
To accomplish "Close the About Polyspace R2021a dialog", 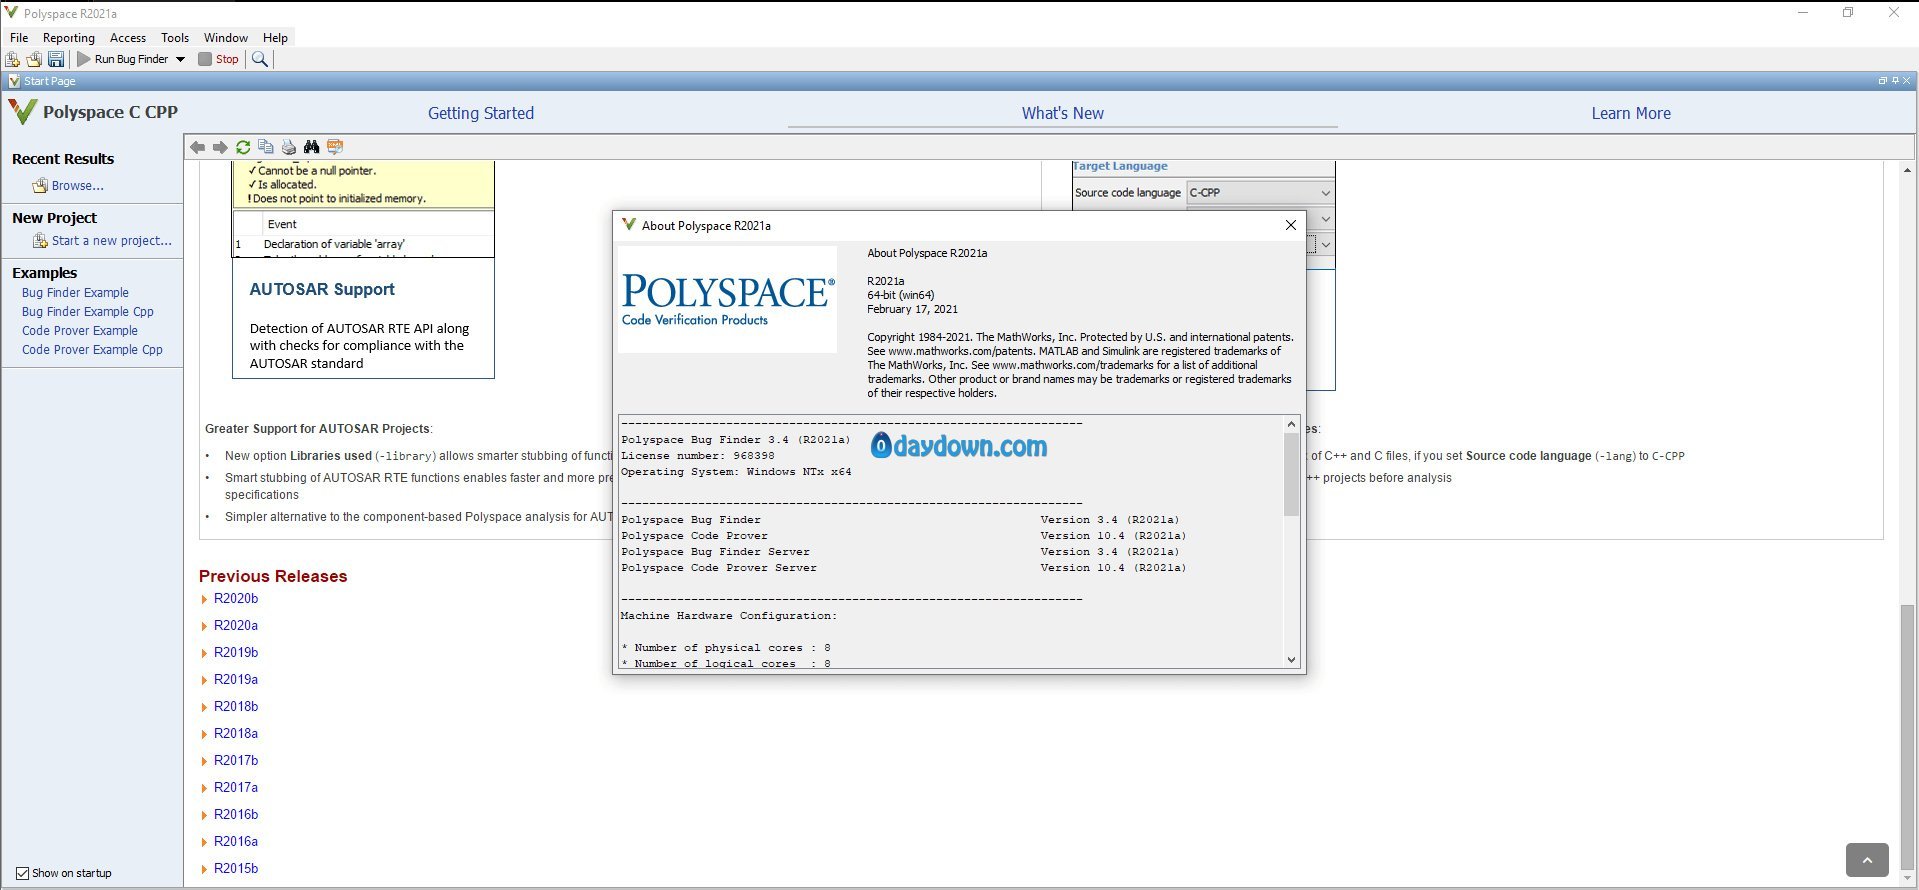I will pos(1291,225).
